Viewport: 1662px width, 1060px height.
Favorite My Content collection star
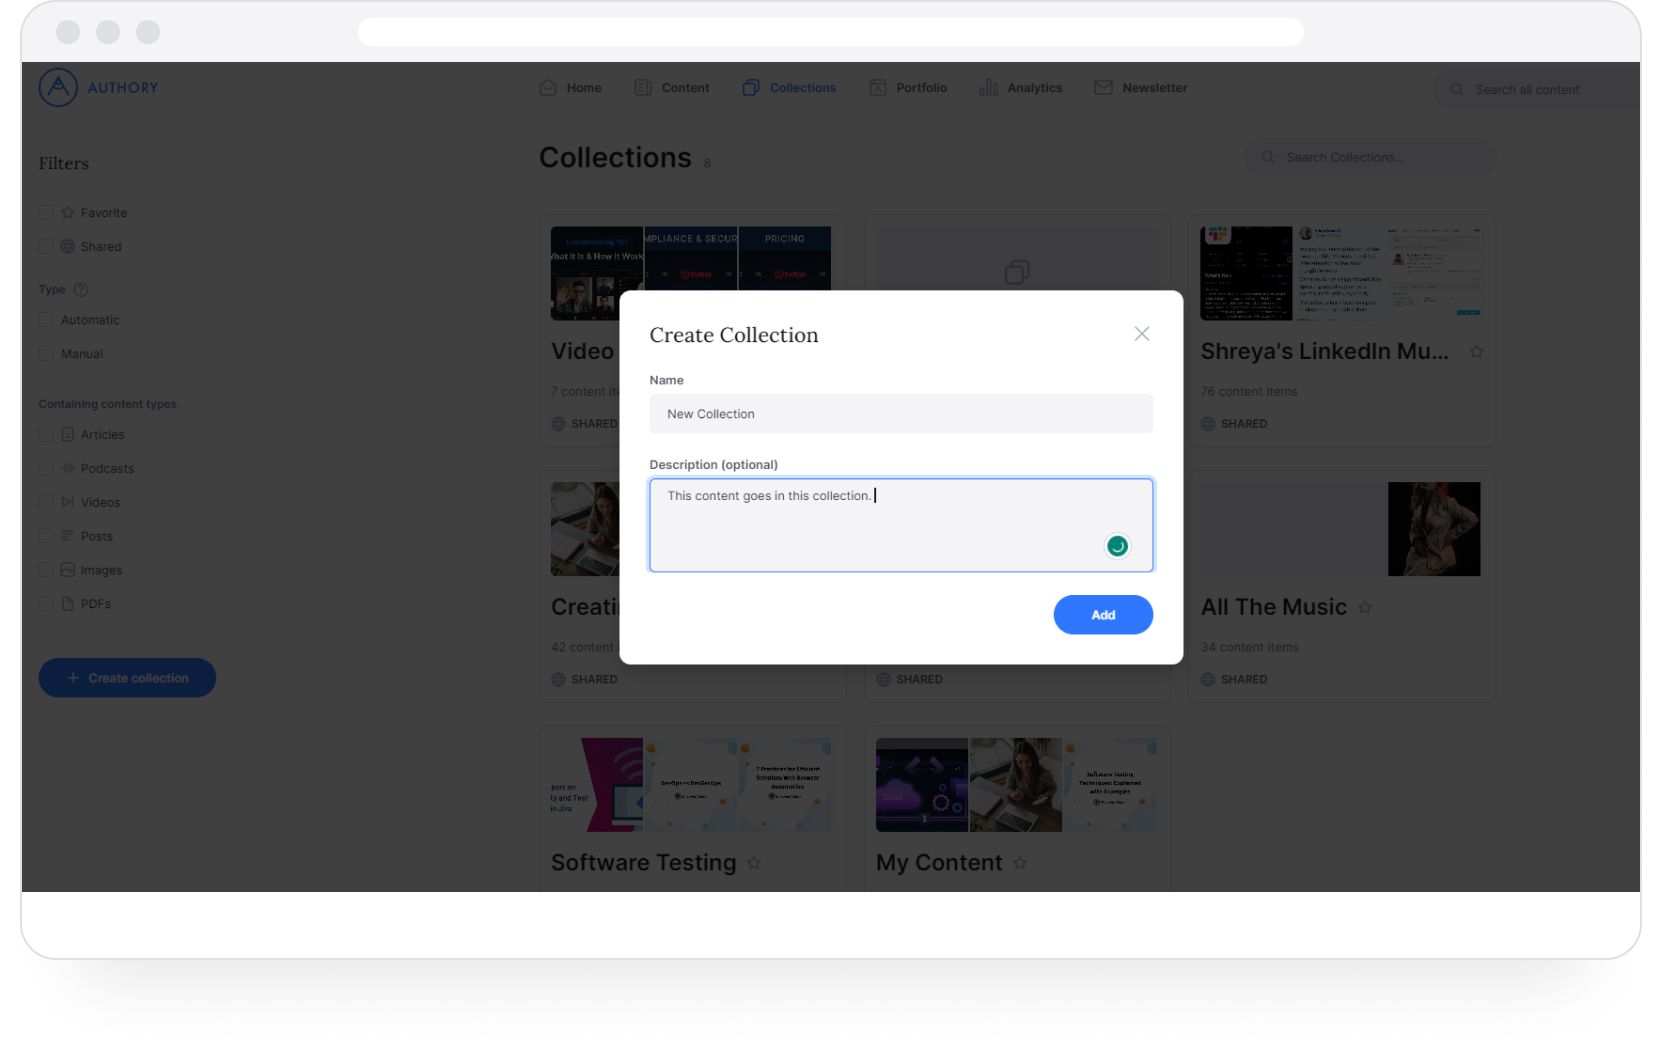(x=1020, y=863)
